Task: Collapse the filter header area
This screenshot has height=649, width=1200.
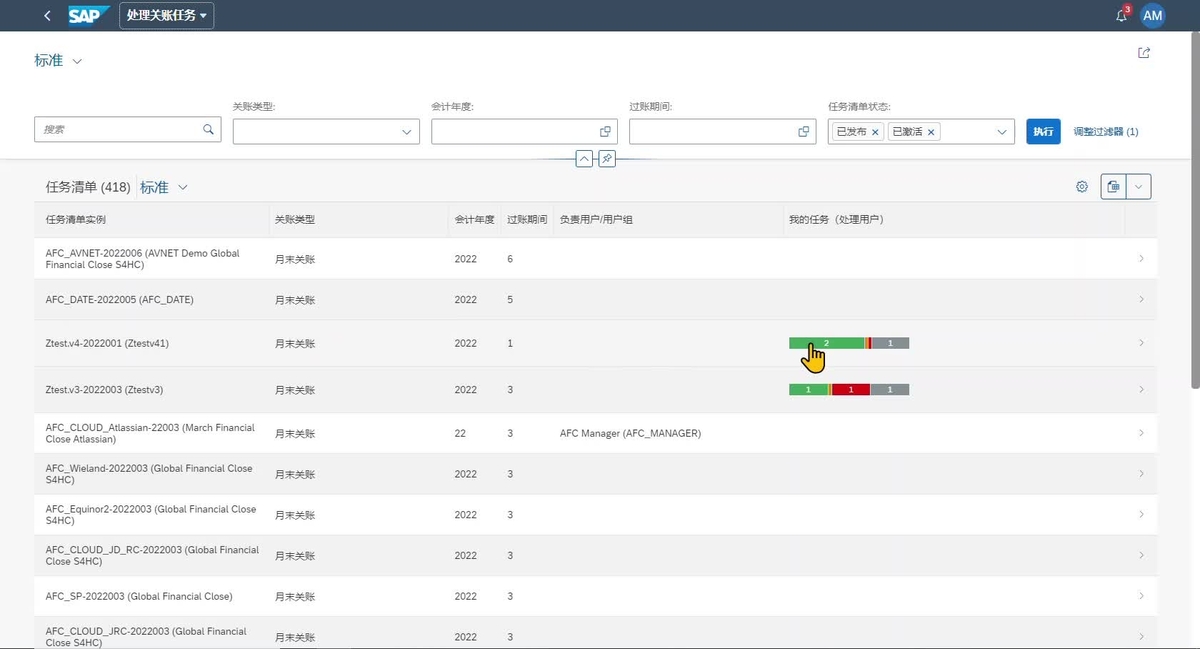Action: click(584, 159)
